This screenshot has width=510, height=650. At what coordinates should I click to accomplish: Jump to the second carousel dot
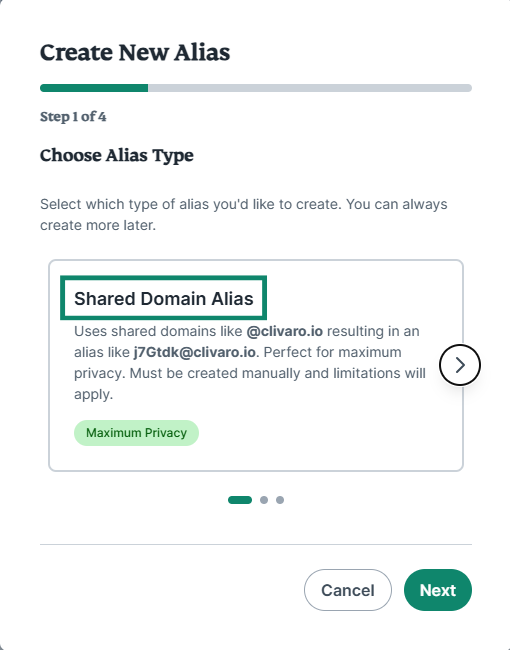point(264,500)
